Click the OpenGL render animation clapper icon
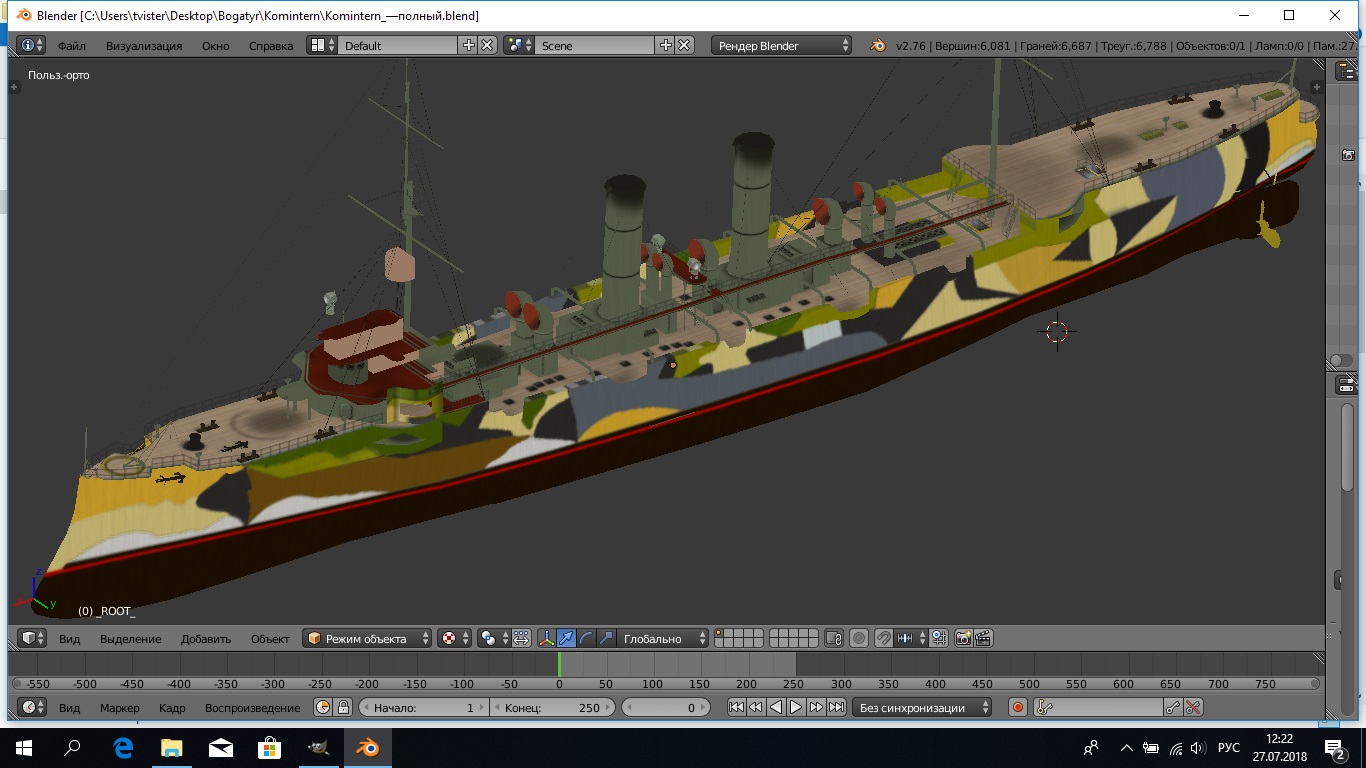The height and width of the screenshot is (768, 1366). tap(983, 638)
